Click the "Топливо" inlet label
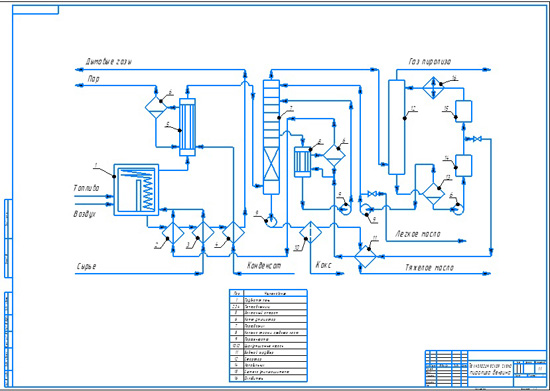The height and width of the screenshot is (391, 550). (x=87, y=188)
